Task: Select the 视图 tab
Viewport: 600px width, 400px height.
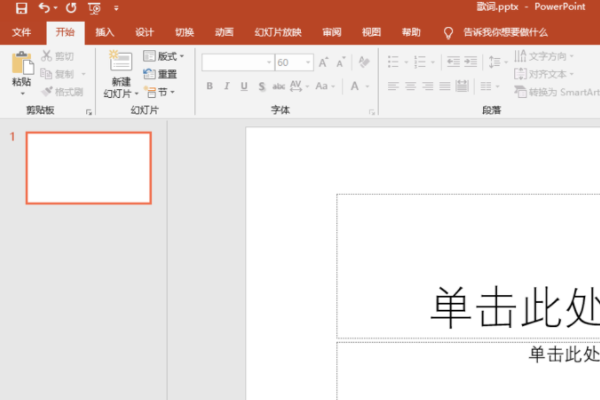Action: point(372,33)
